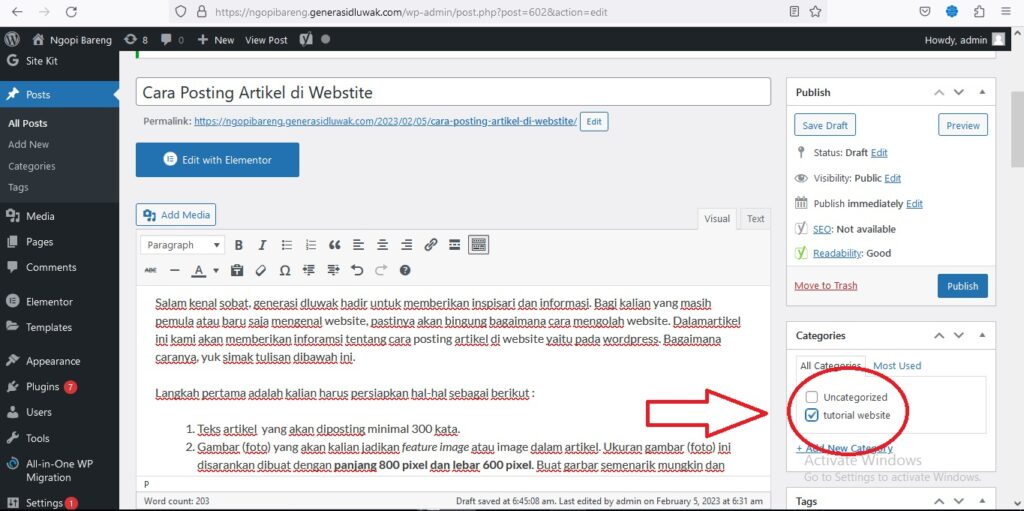Viewport: 1024px width, 511px height.
Task: Insert Read More tag
Action: 455,245
